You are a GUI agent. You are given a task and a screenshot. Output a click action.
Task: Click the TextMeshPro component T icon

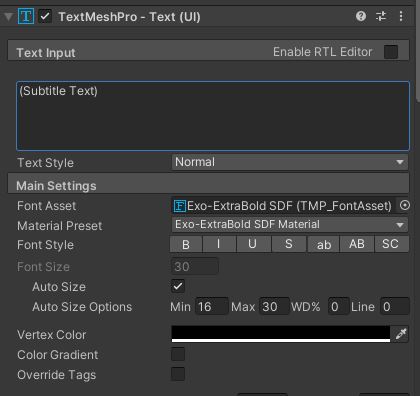[26, 17]
